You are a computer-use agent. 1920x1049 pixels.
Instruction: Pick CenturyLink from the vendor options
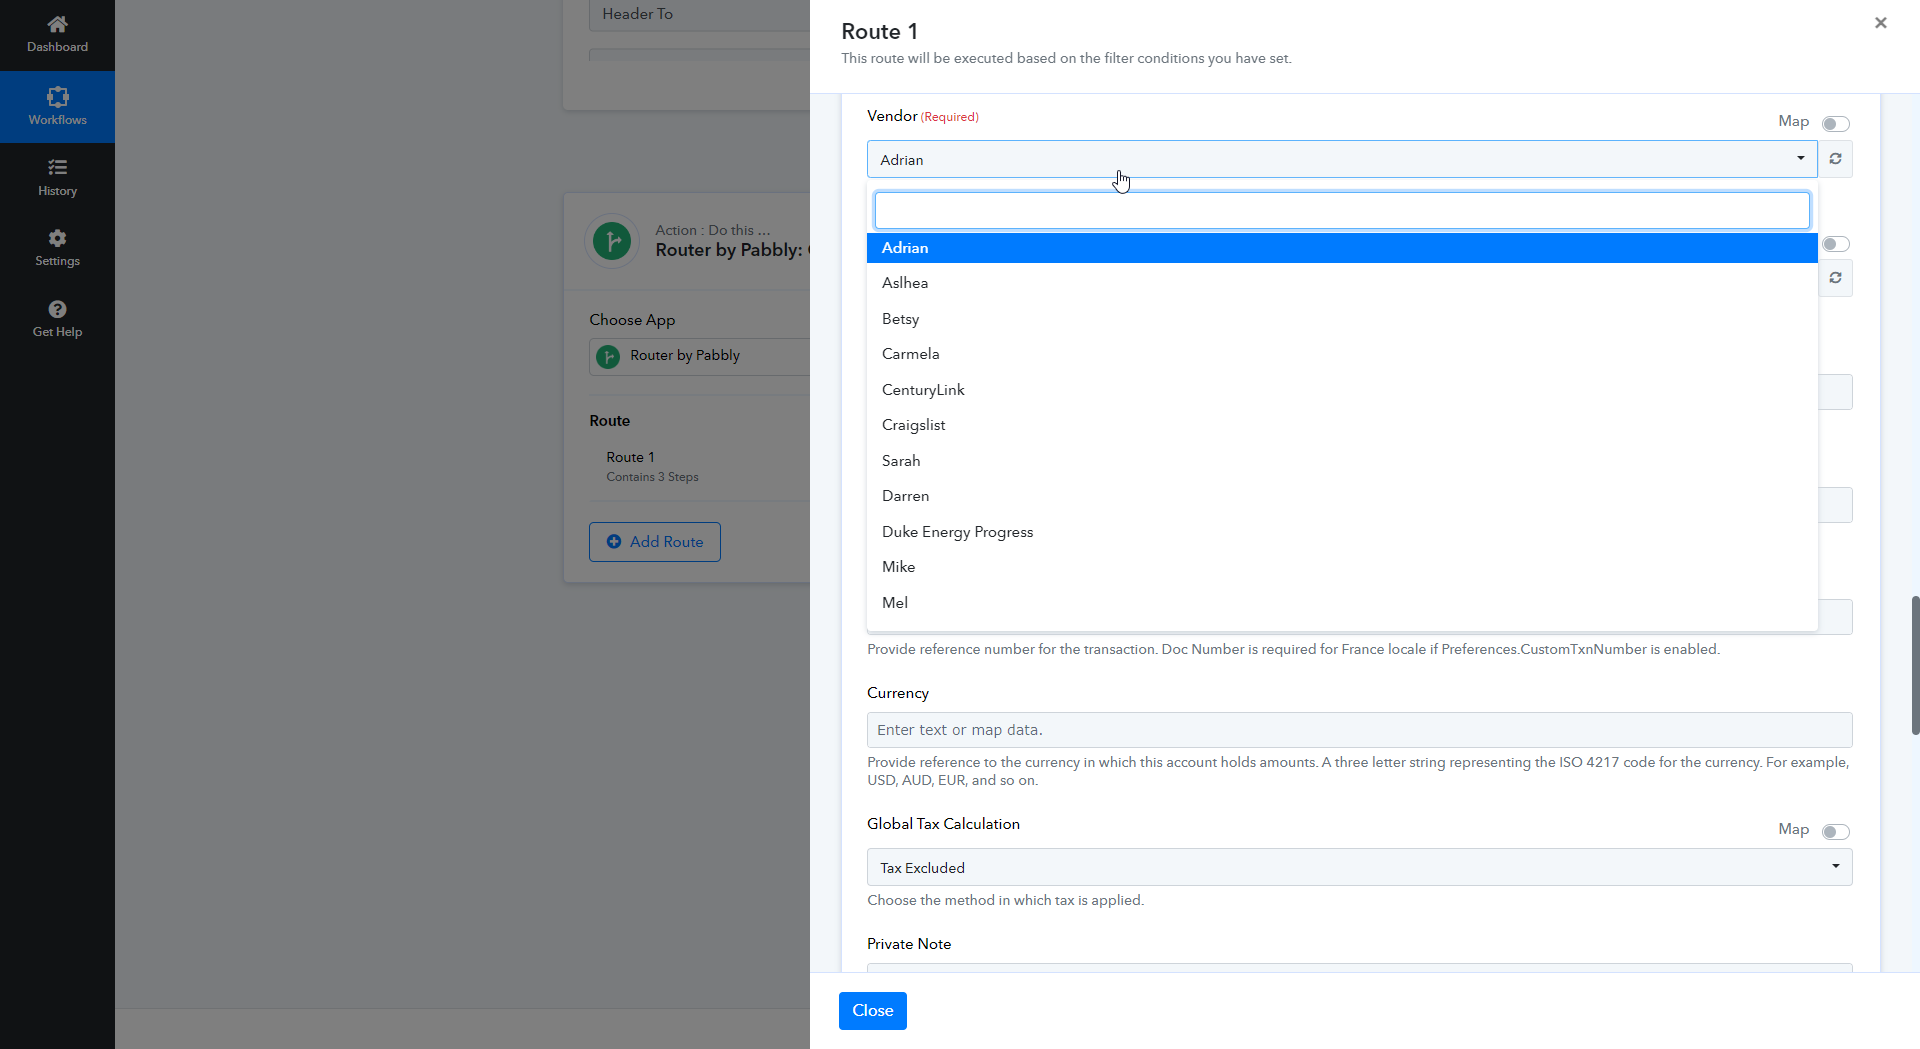pyautogui.click(x=1342, y=390)
